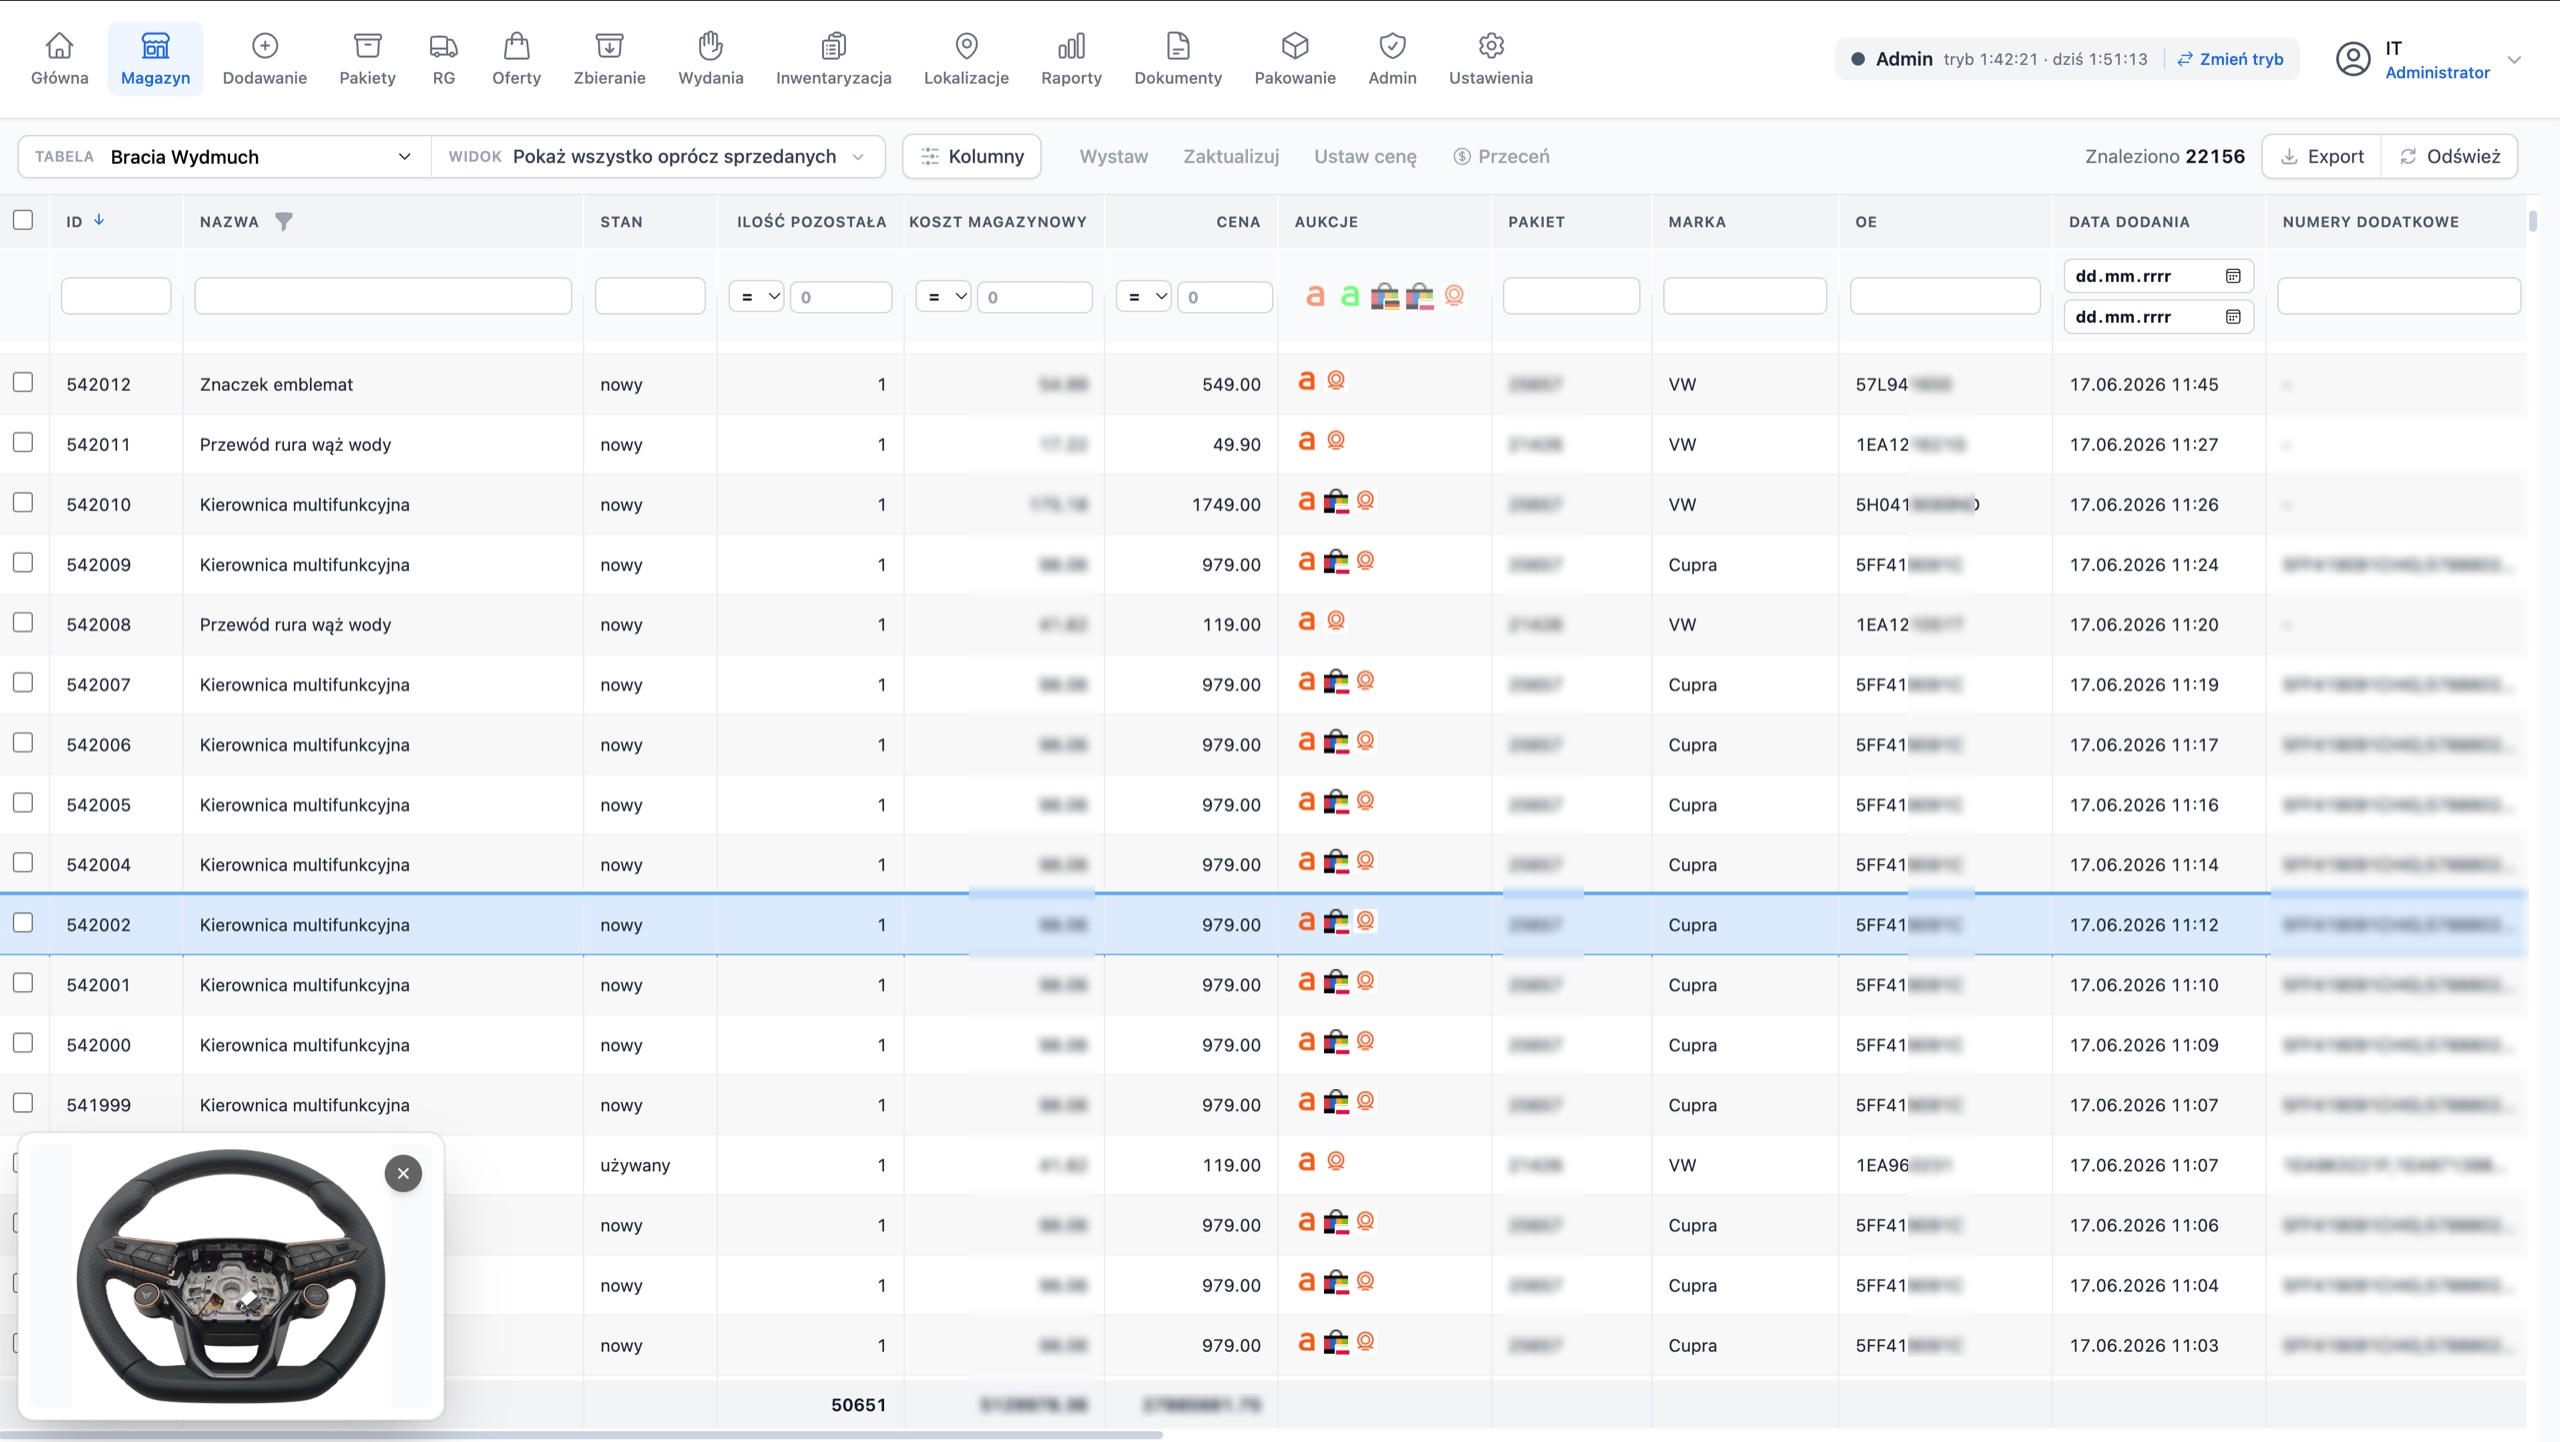Click the NAZWA filter input field
Screen dimensions: 2560x1442
tap(383, 296)
